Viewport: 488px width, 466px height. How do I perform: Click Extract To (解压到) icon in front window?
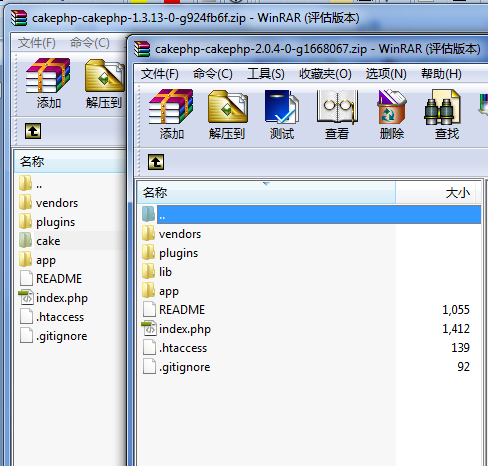coord(227,114)
